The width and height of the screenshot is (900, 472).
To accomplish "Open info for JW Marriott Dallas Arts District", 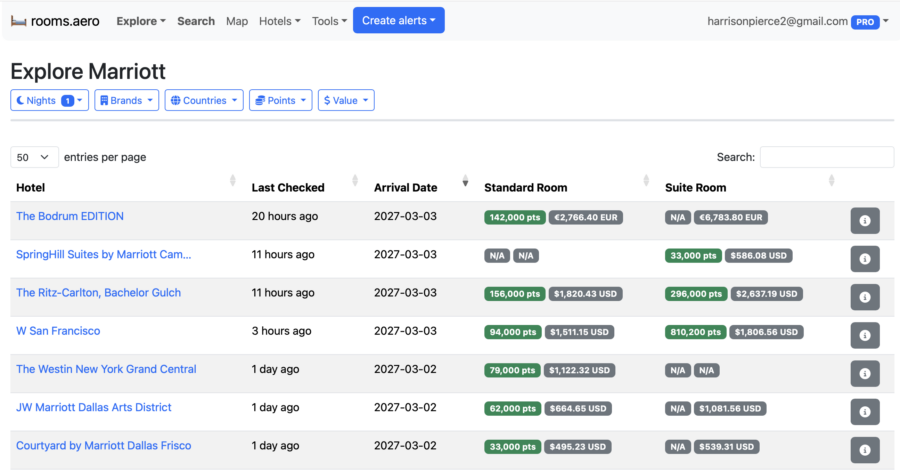I will (x=865, y=412).
